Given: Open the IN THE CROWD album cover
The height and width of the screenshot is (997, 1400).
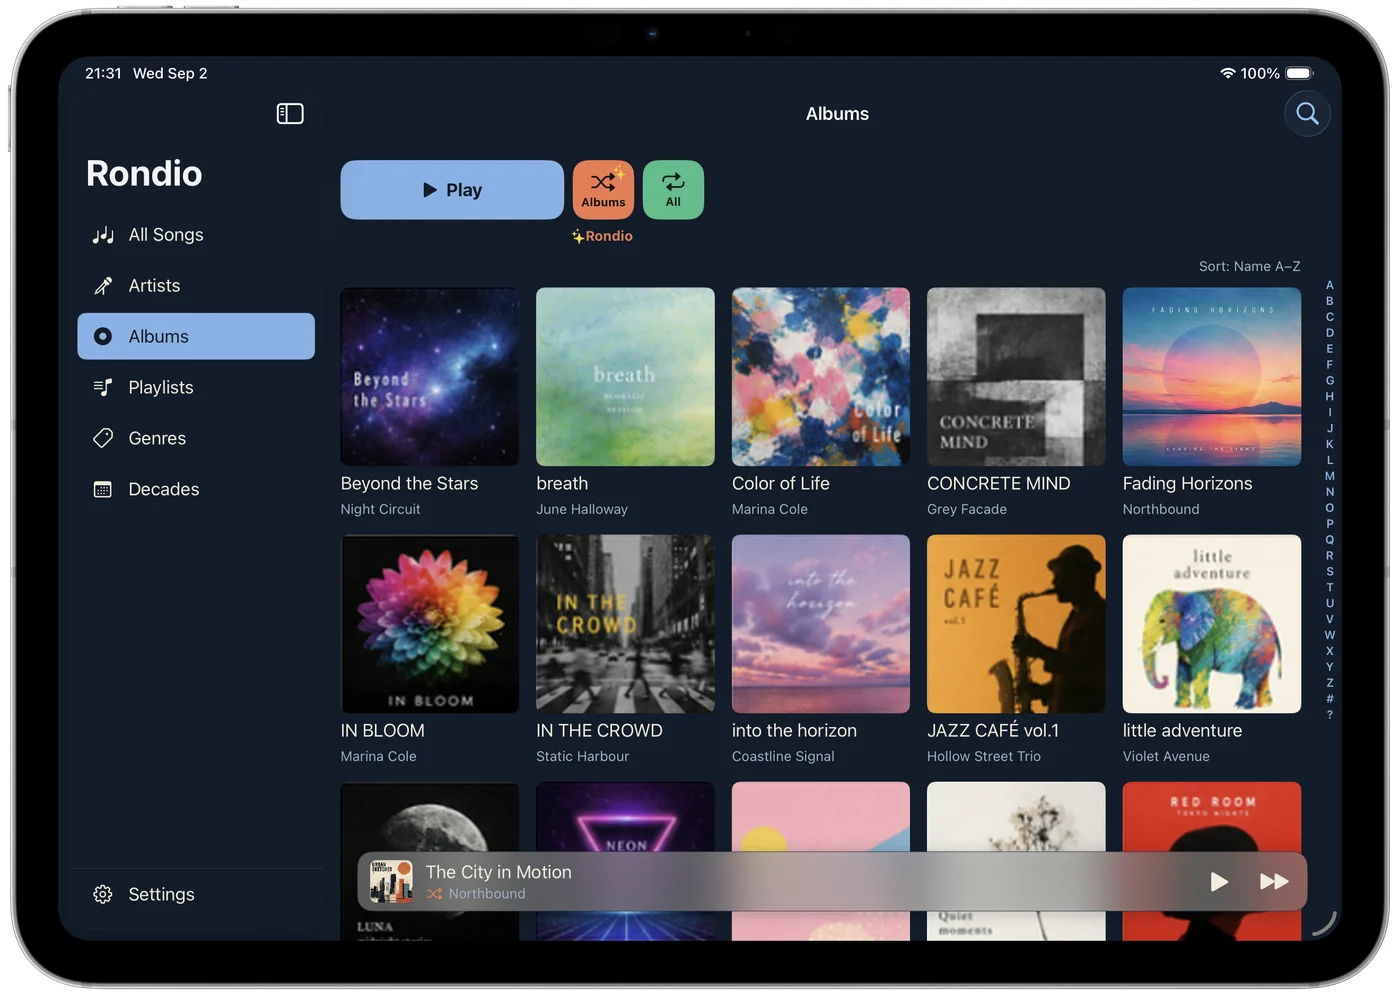Looking at the screenshot, I should [625, 624].
